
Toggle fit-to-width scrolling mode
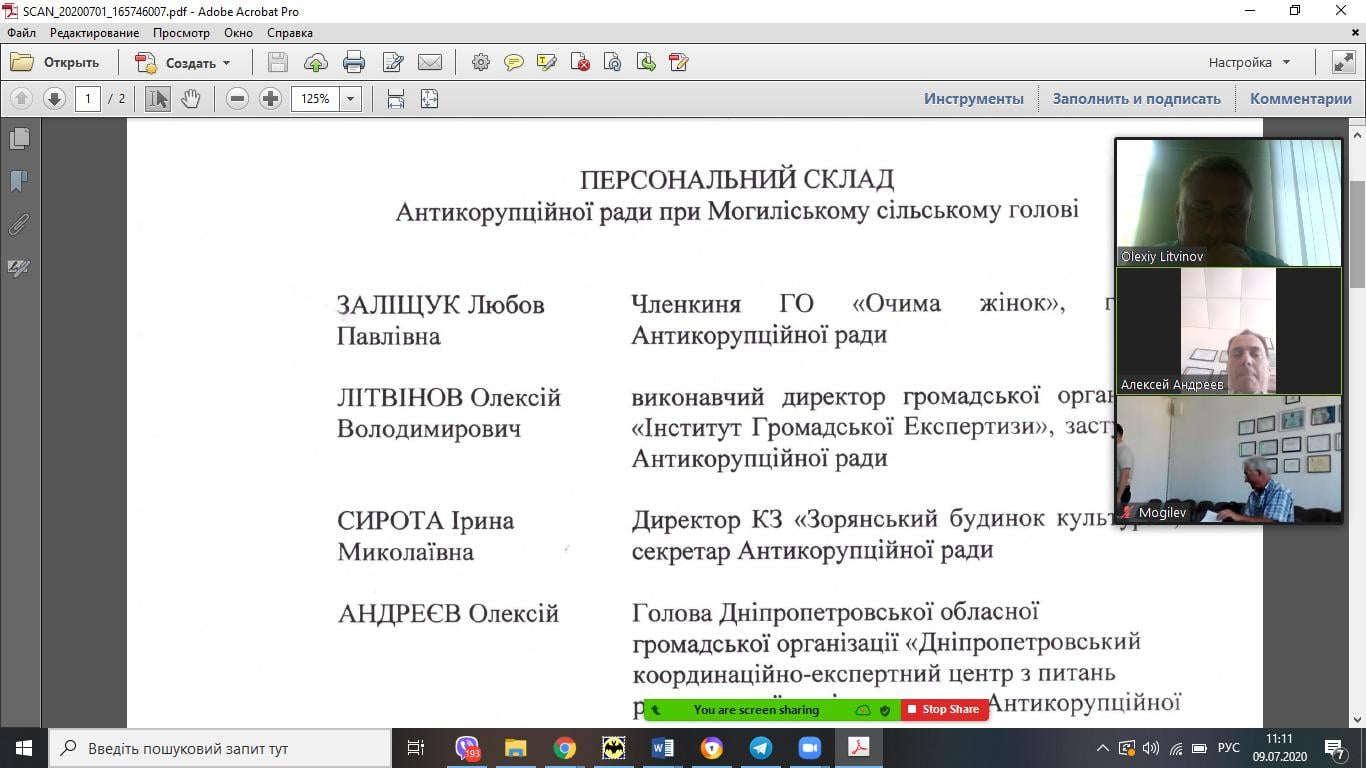tap(396, 99)
